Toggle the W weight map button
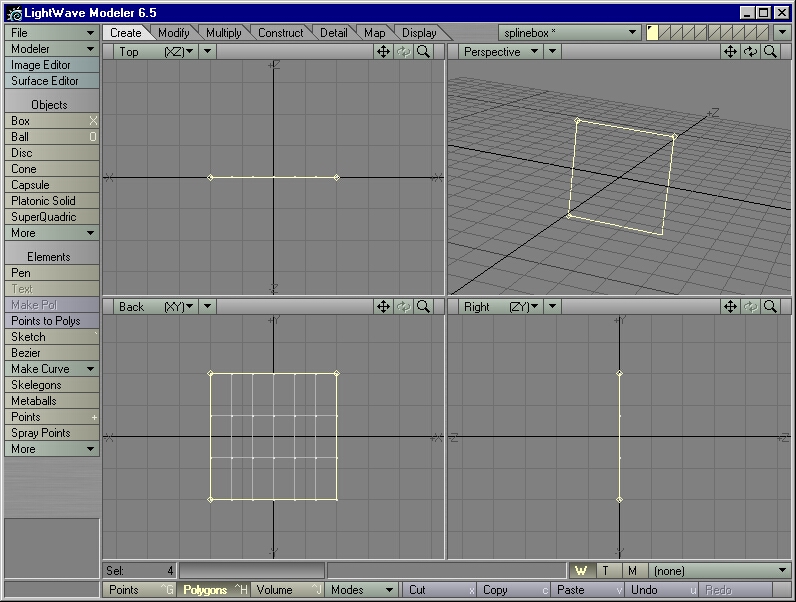Screen dimensions: 796x602 pyautogui.click(x=580, y=571)
